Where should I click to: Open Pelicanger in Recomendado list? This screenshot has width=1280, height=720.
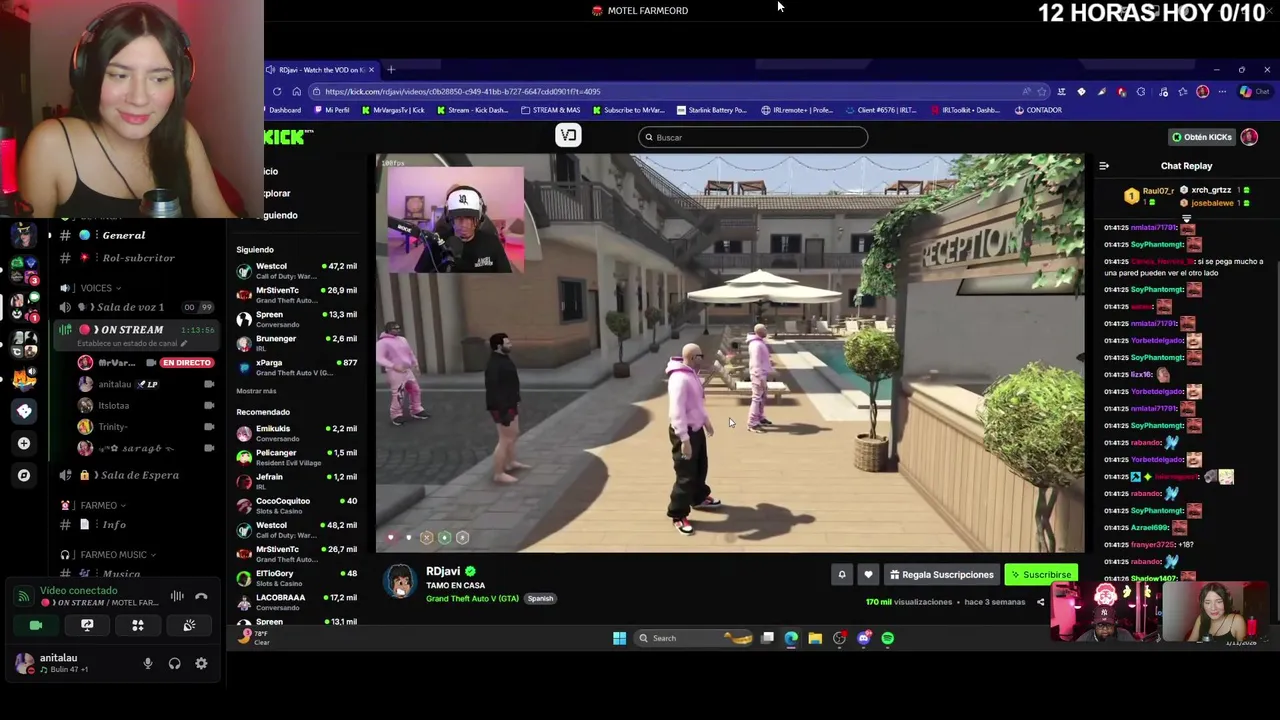pos(297,457)
